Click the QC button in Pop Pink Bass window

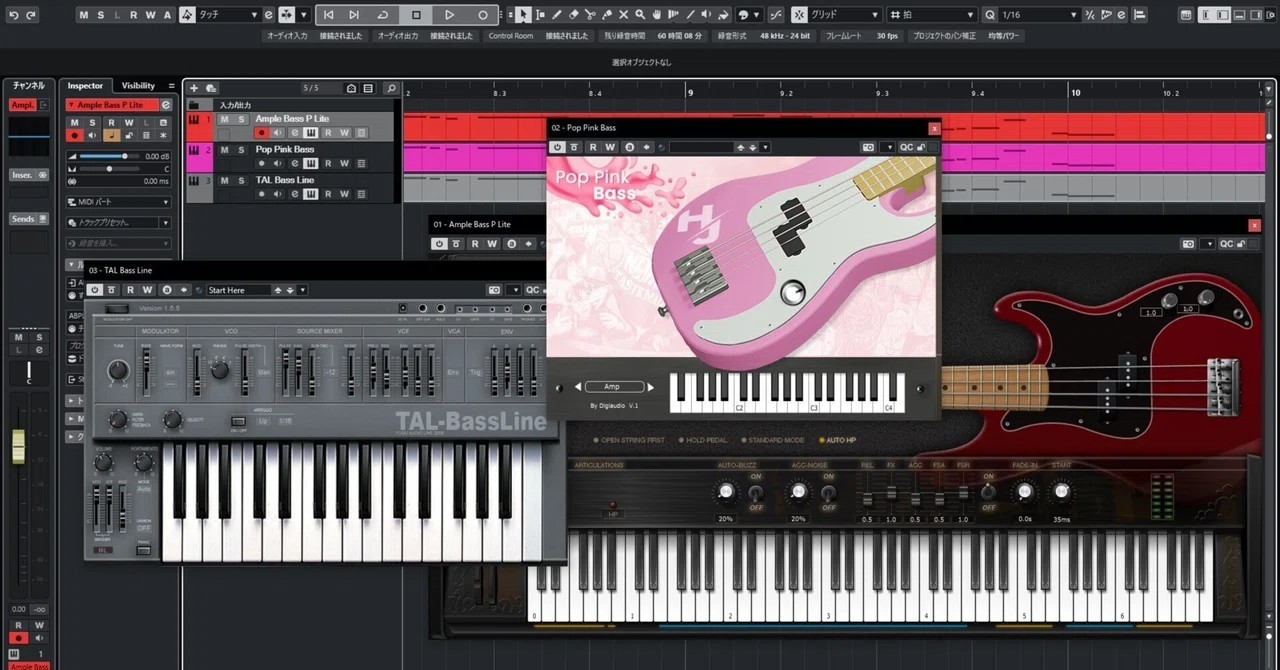906,147
